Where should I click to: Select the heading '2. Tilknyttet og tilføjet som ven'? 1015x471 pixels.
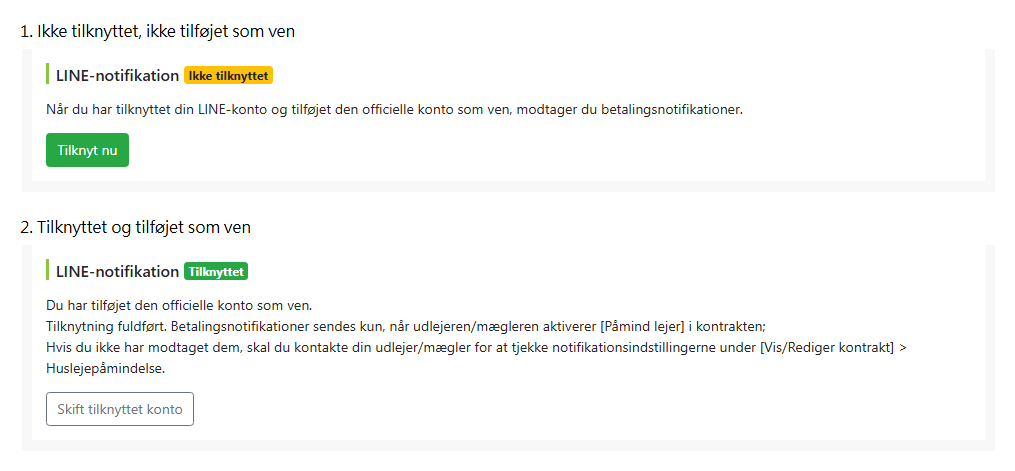click(x=136, y=227)
